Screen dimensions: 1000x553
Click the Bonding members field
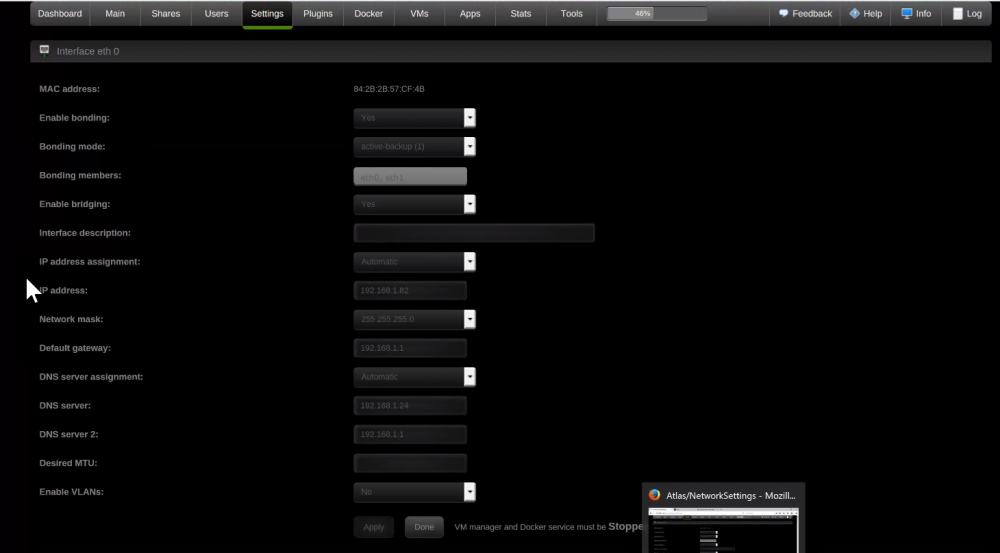[x=410, y=177]
